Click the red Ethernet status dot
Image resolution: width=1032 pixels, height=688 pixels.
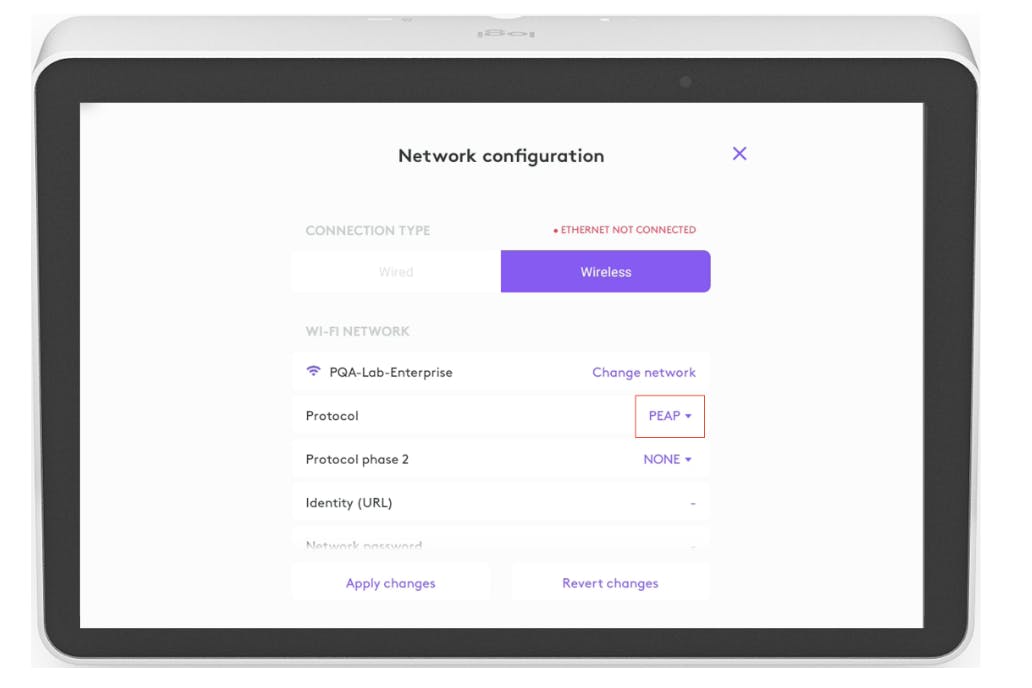pyautogui.click(x=555, y=231)
